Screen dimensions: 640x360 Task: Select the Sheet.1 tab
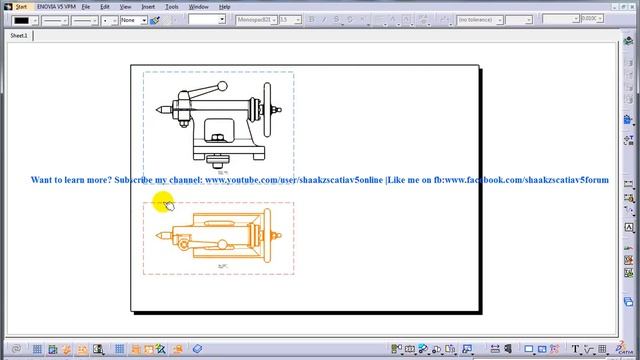click(x=19, y=36)
